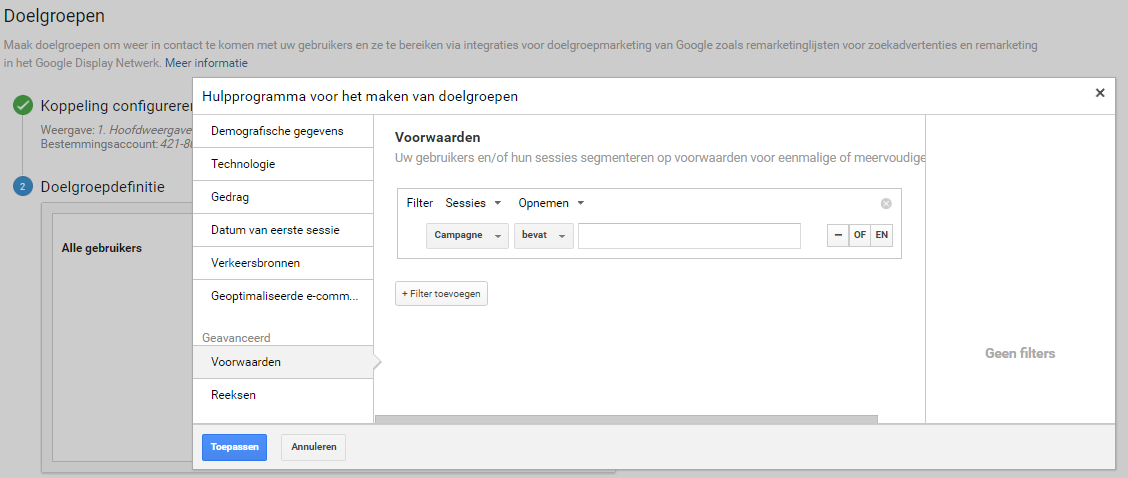This screenshot has height=478, width=1128.
Task: Click the Voorwaarden heading in main panel
Action: pyautogui.click(x=437, y=137)
